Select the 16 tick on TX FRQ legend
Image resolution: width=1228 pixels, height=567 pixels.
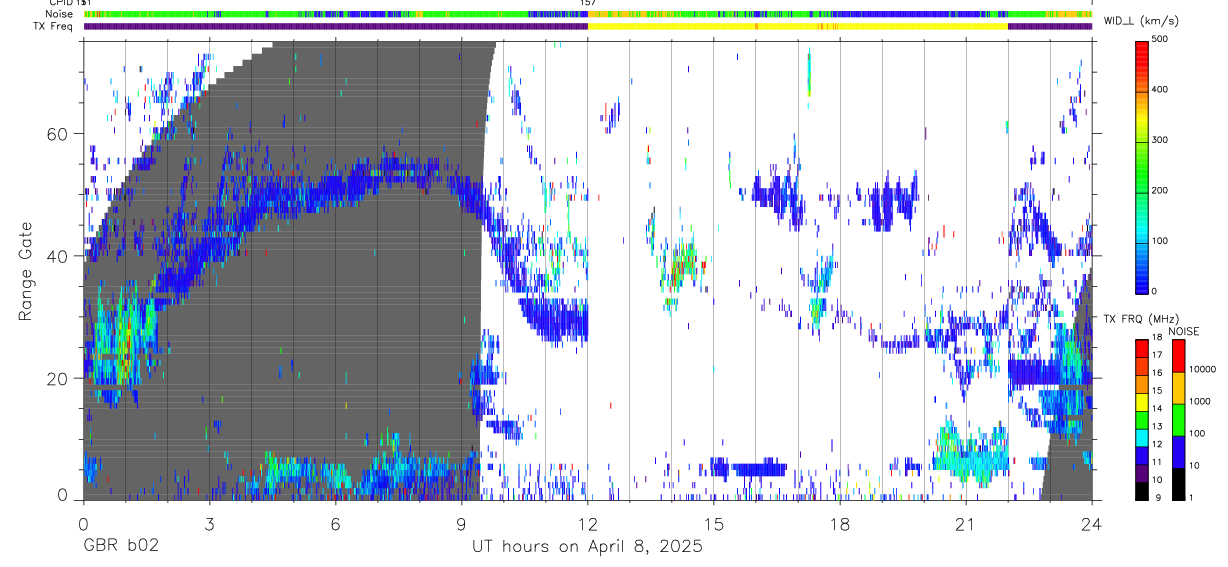pyautogui.click(x=1158, y=373)
